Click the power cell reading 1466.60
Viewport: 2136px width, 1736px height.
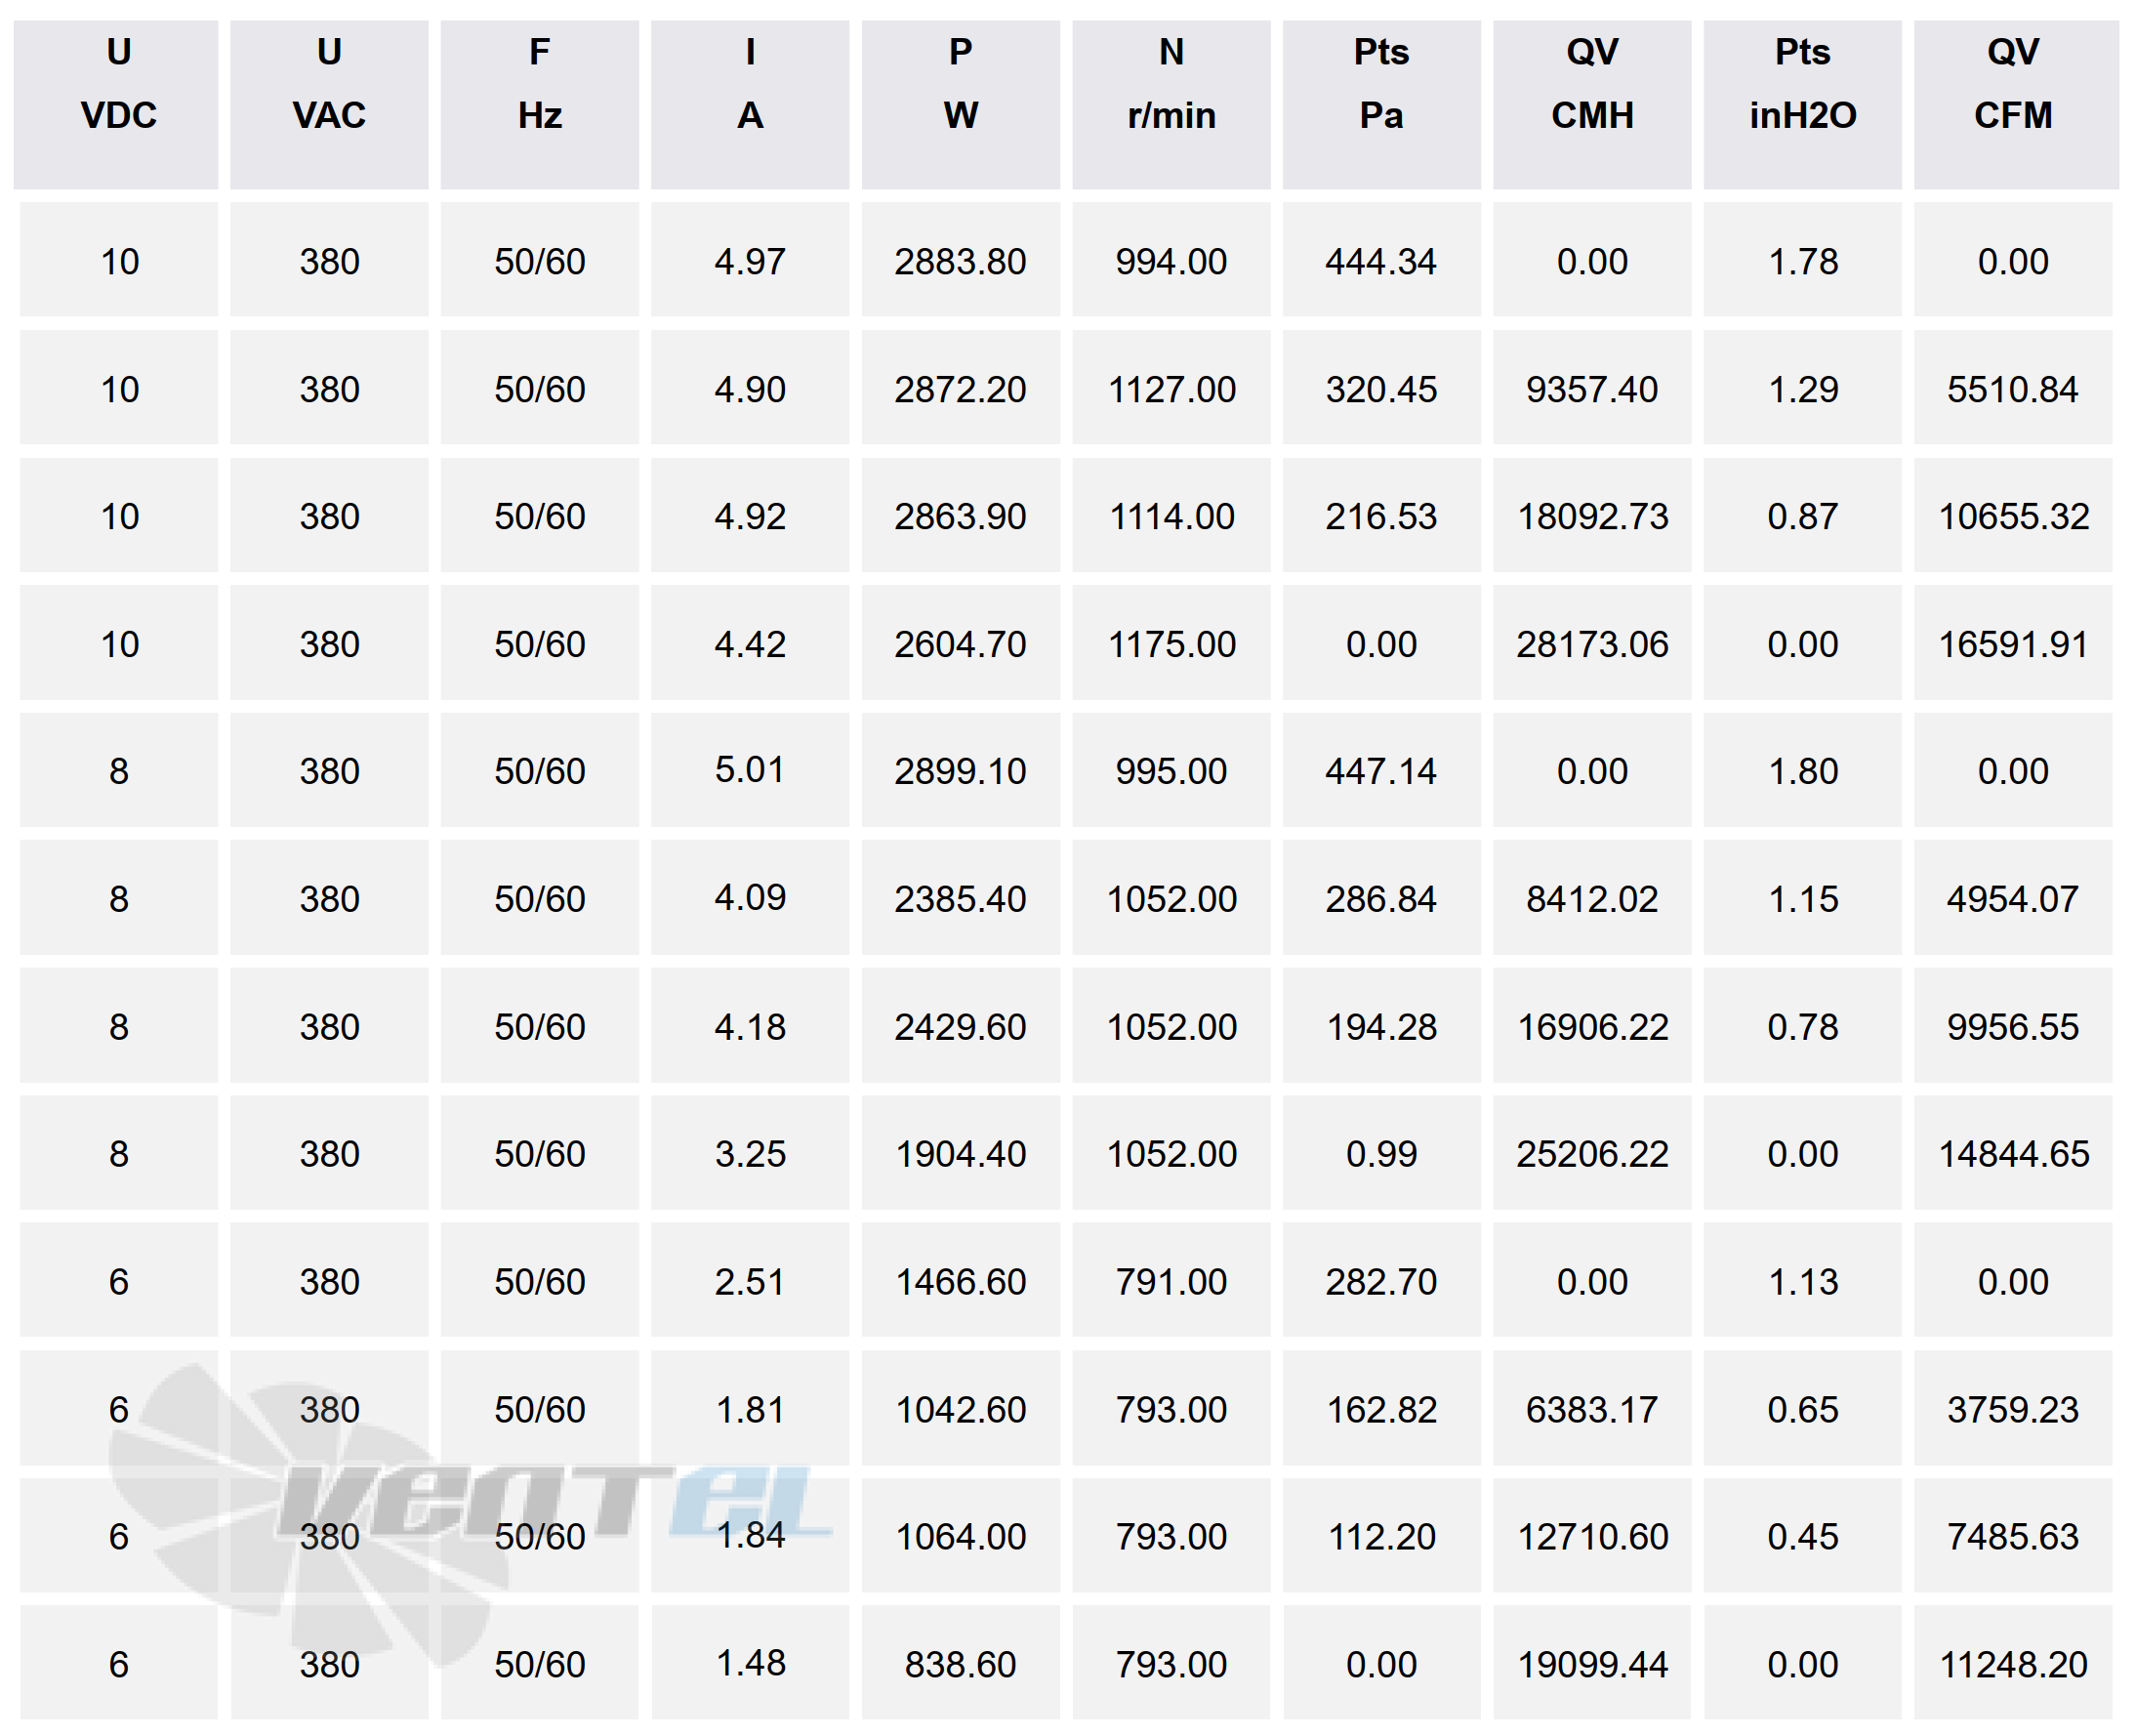(960, 1281)
